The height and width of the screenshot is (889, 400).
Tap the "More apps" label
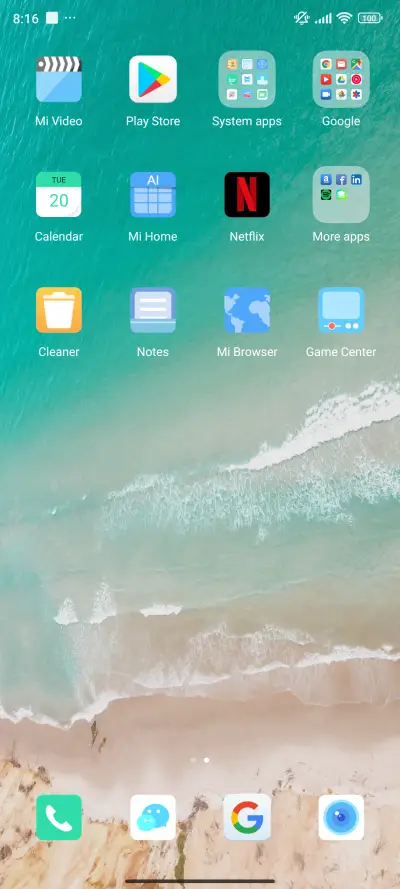point(341,236)
